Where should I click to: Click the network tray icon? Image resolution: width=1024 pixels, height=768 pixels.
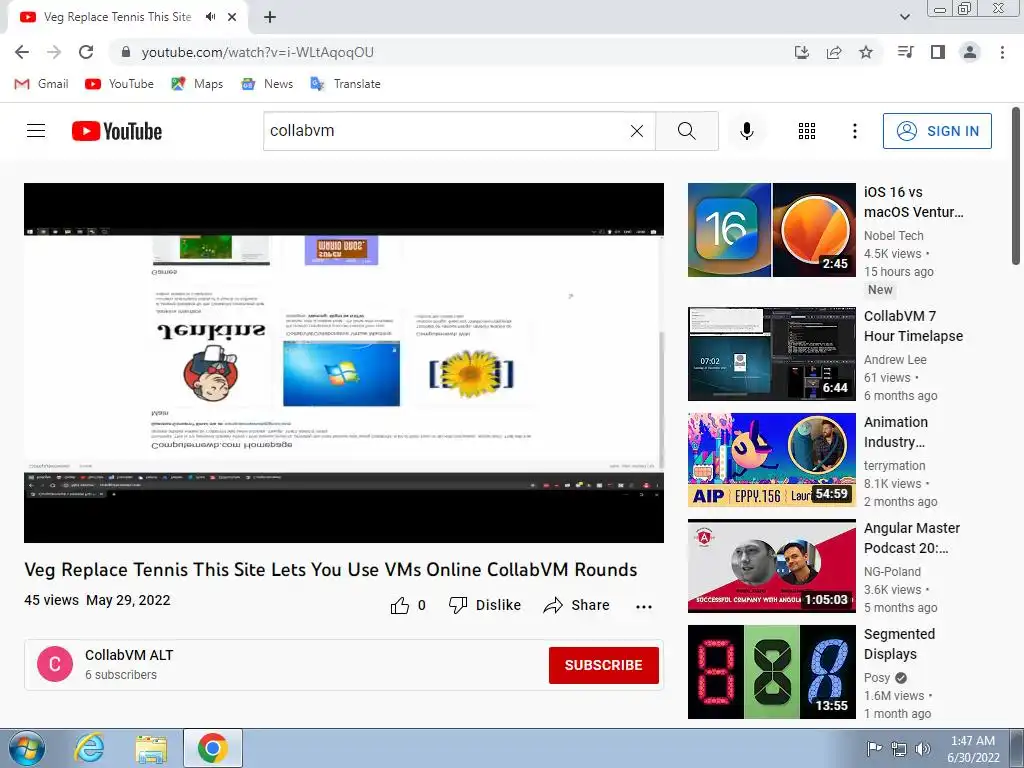tap(899, 749)
